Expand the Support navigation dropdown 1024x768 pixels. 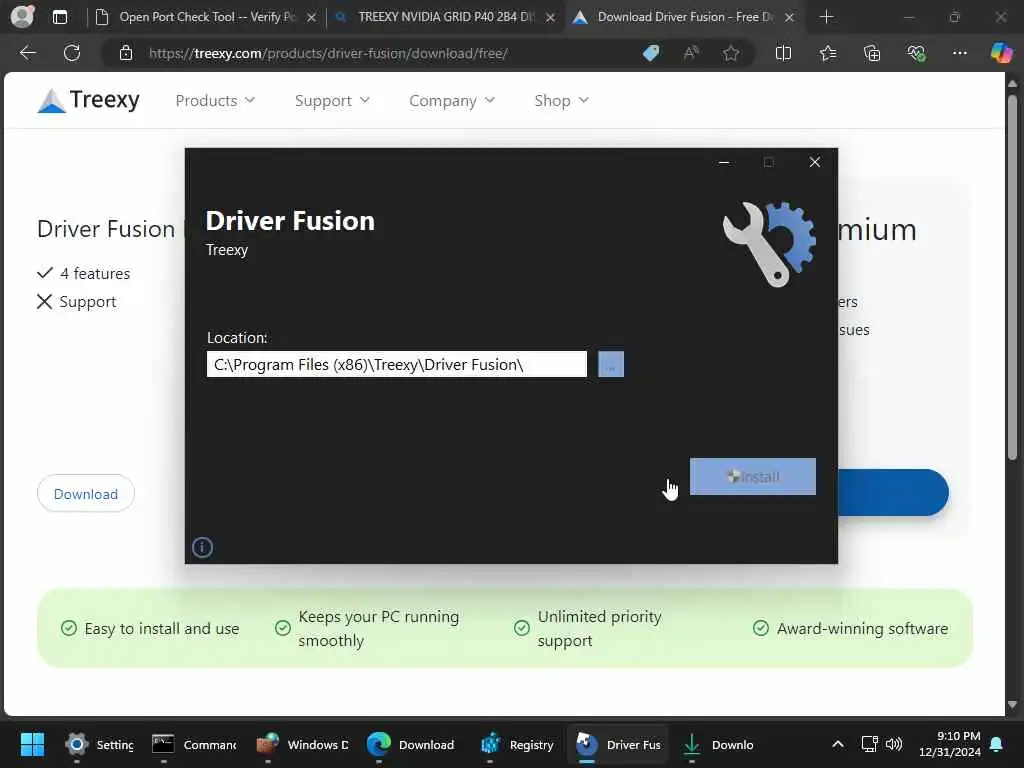pyautogui.click(x=332, y=101)
